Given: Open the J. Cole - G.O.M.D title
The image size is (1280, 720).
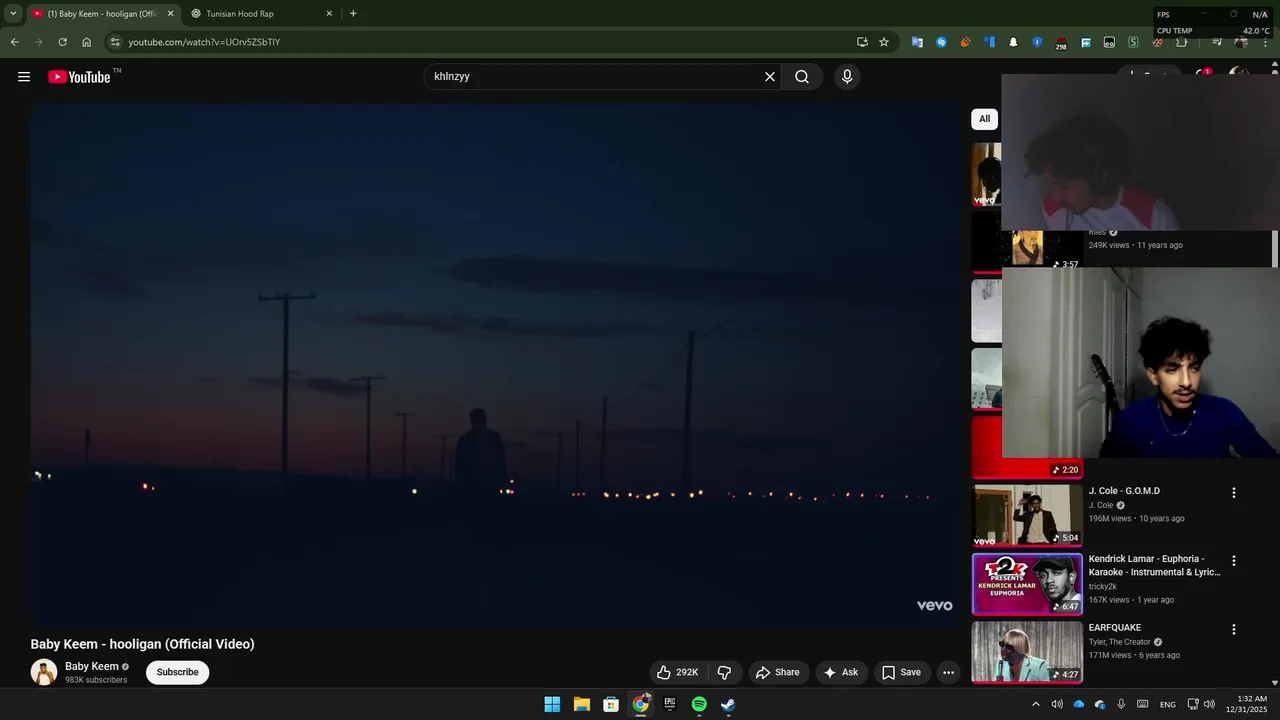Looking at the screenshot, I should (x=1124, y=491).
